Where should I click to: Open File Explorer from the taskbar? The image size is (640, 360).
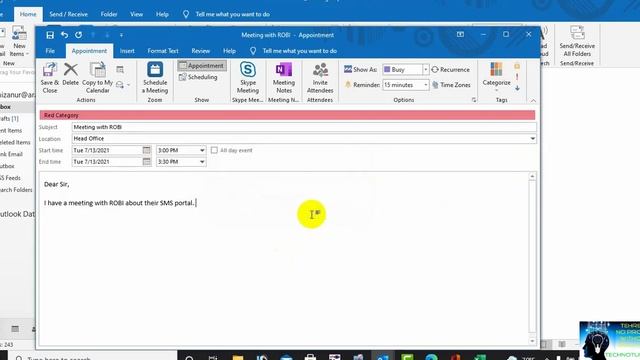[x=238, y=357]
